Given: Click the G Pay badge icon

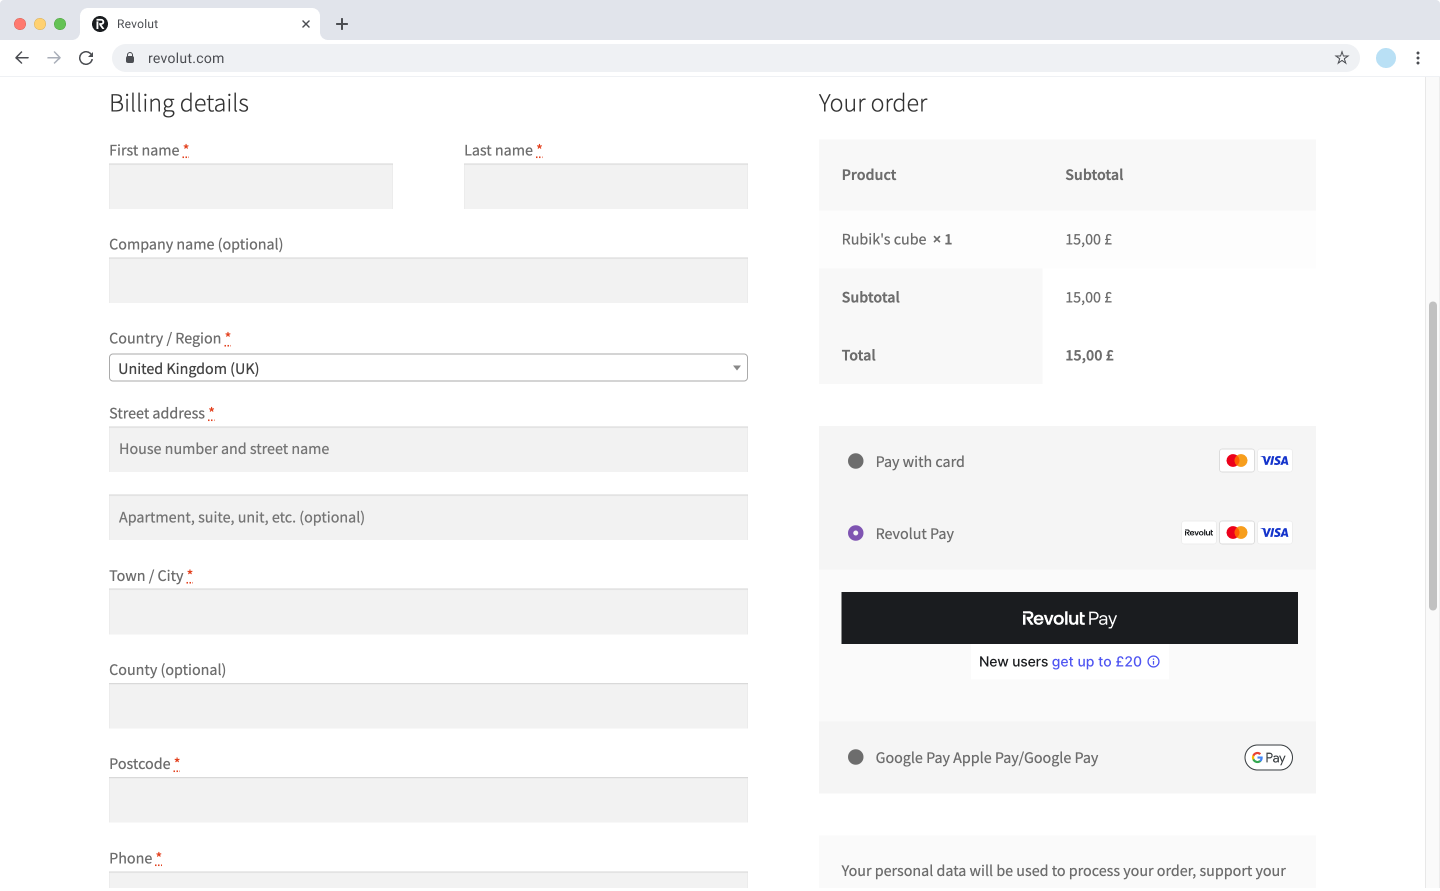Looking at the screenshot, I should click(1269, 758).
